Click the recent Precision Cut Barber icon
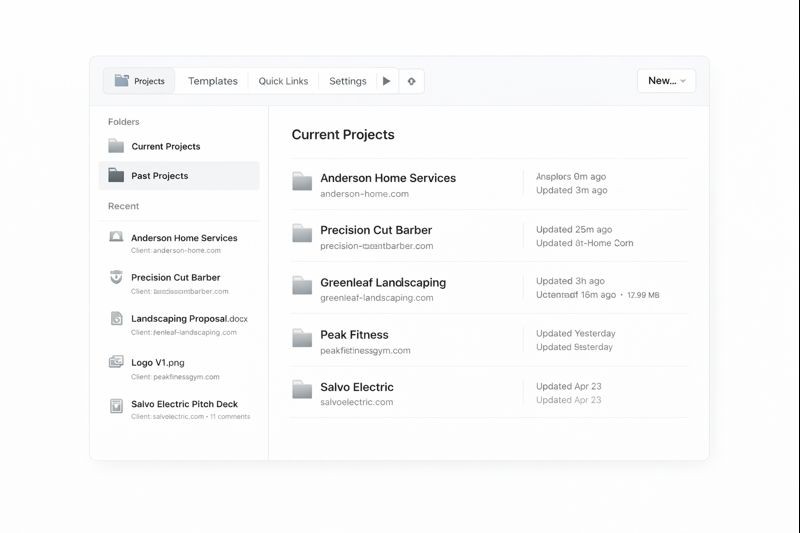The width and height of the screenshot is (800, 533). 116,277
